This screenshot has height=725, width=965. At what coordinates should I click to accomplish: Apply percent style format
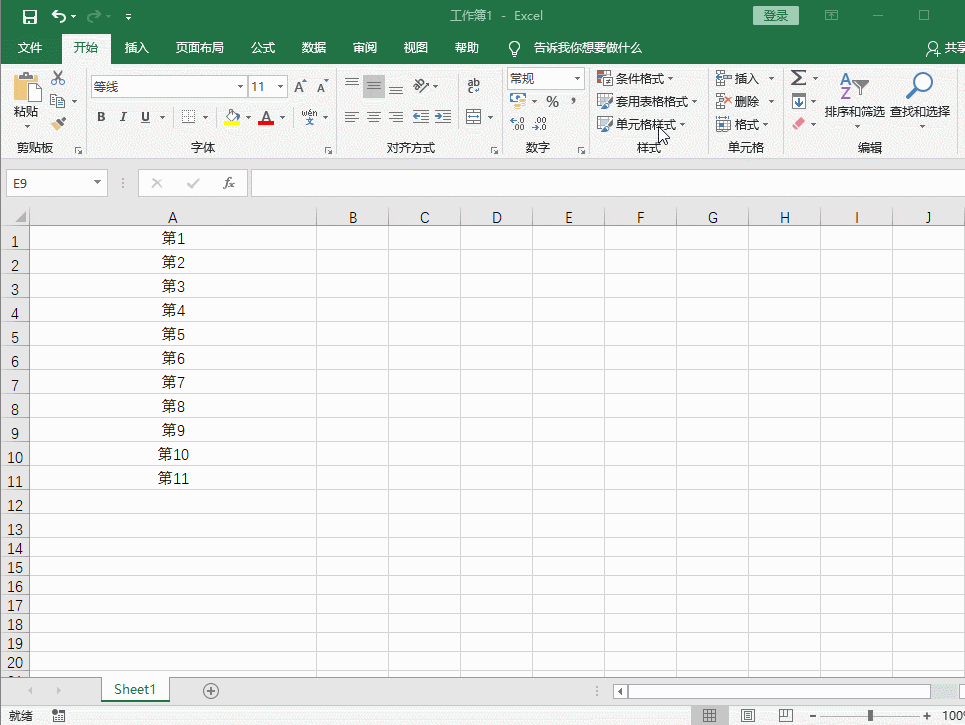[553, 102]
